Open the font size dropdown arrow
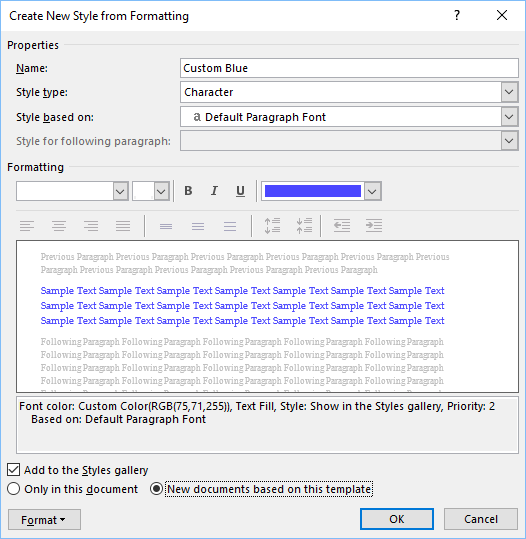This screenshot has height=539, width=526. [x=161, y=191]
